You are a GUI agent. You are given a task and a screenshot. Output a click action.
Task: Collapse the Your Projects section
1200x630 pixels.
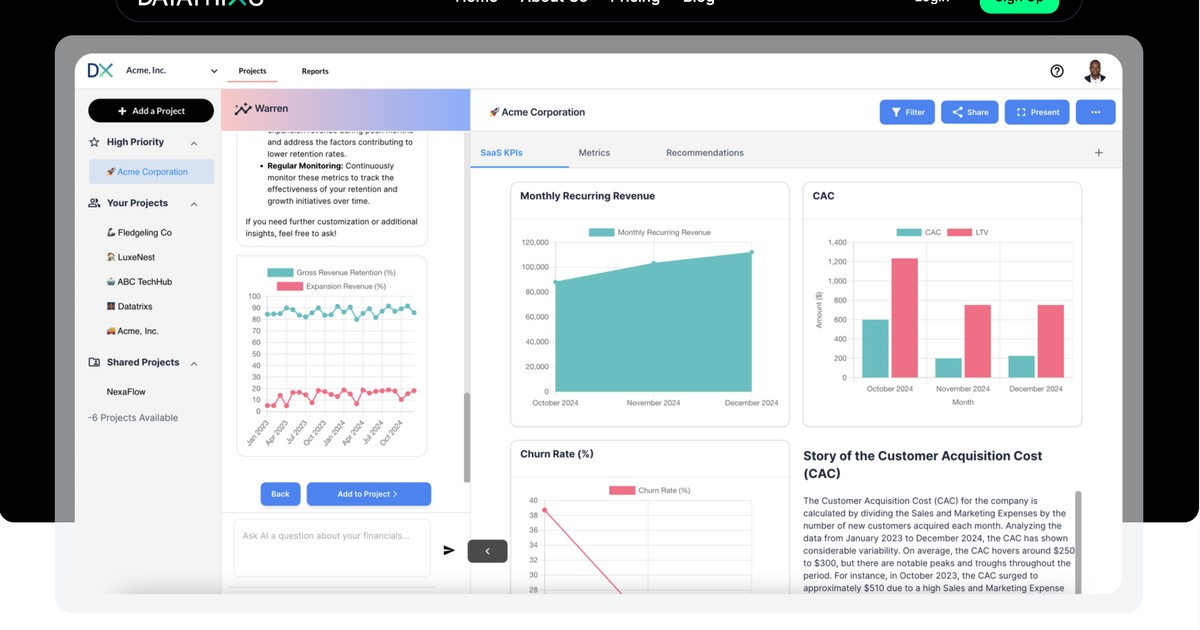click(x=194, y=204)
